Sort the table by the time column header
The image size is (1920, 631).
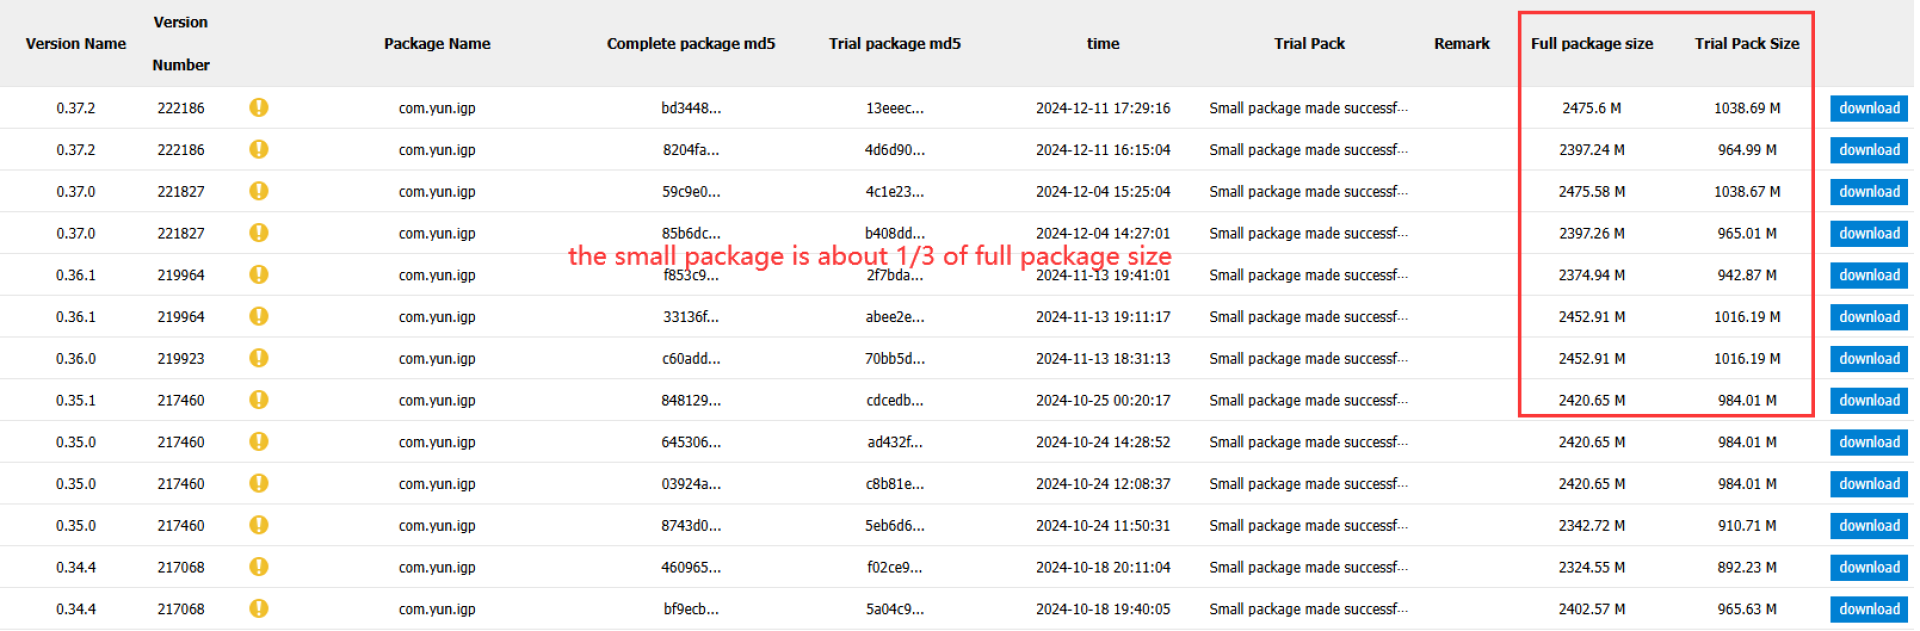pyautogui.click(x=1103, y=44)
